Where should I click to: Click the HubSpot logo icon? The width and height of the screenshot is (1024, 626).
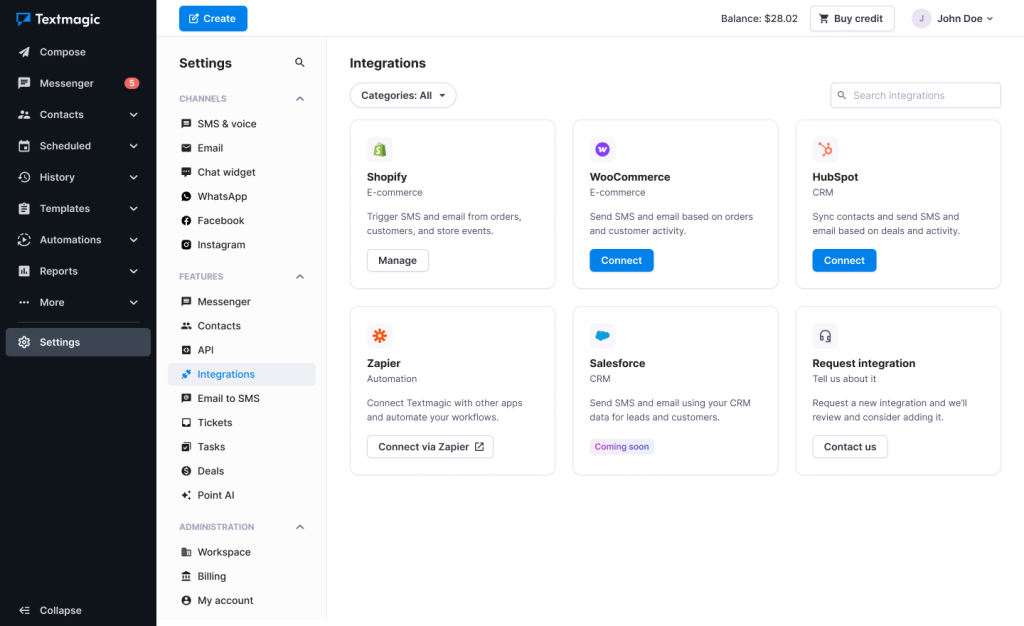825,149
